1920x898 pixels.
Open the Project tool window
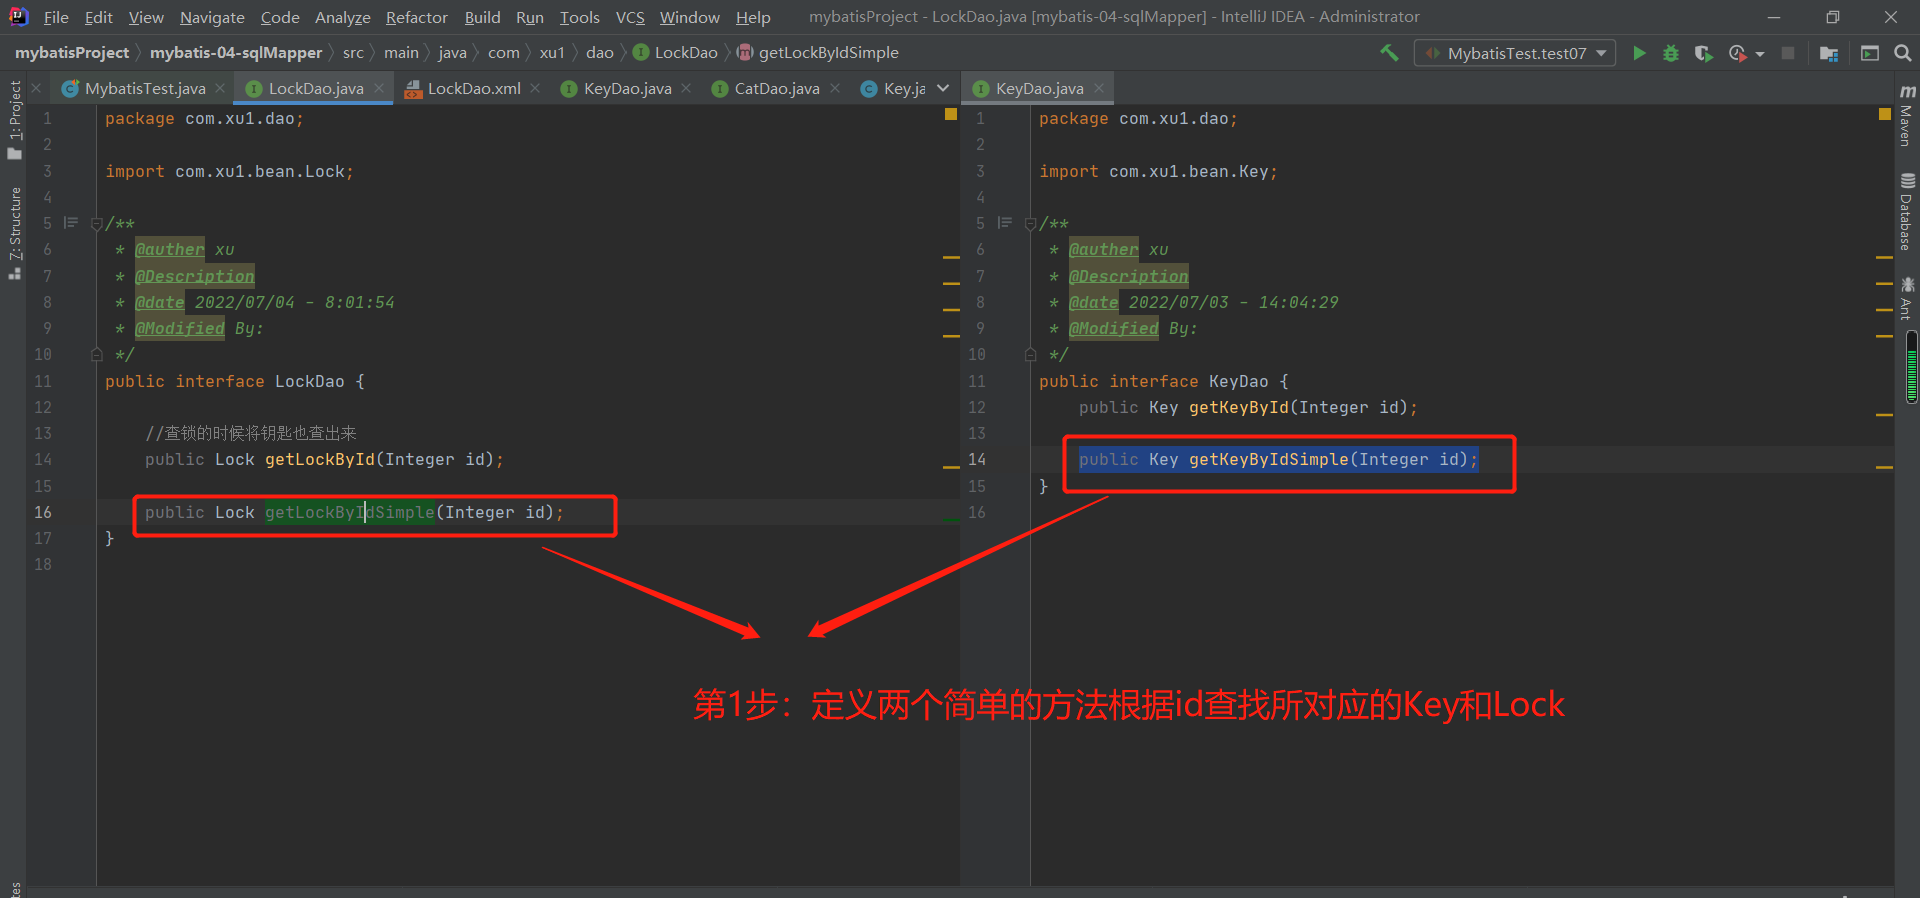coord(14,120)
